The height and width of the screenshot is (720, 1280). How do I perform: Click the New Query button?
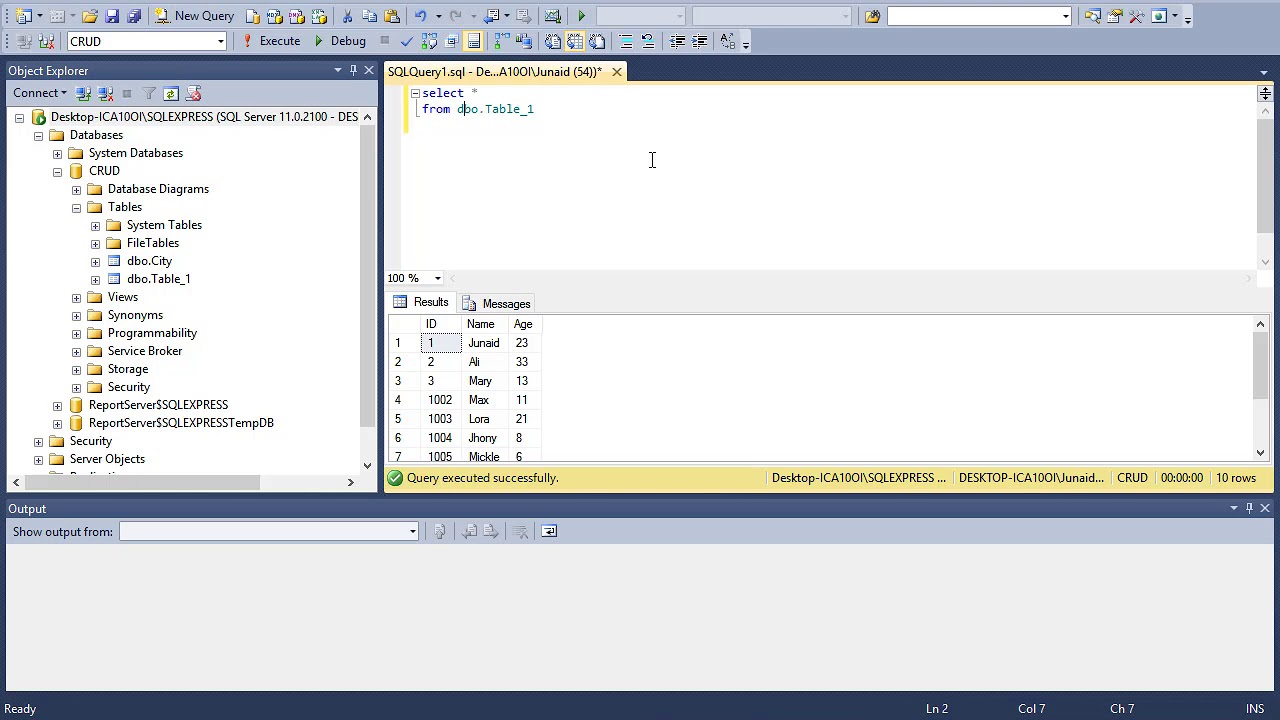194,16
